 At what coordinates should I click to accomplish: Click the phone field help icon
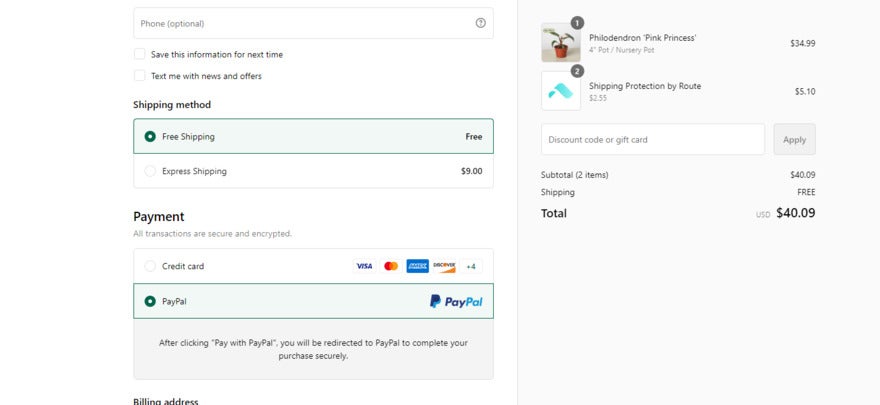pyautogui.click(x=480, y=23)
